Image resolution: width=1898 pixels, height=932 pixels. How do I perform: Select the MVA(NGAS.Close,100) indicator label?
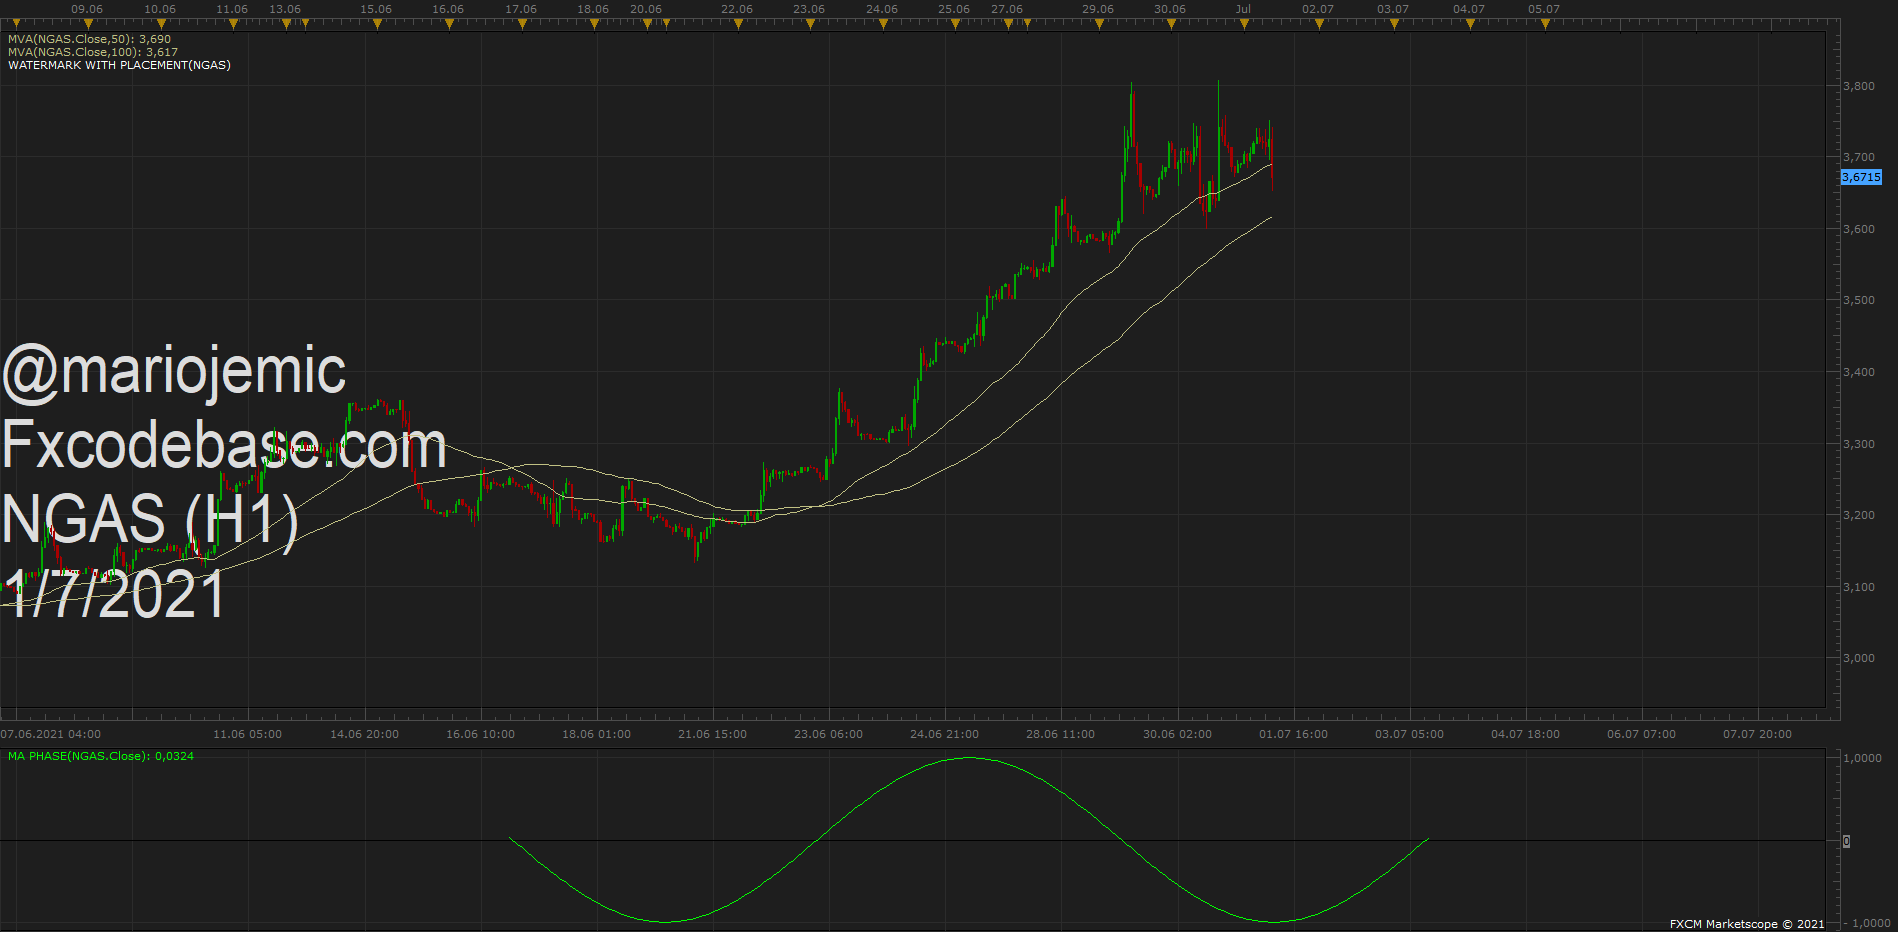(93, 52)
